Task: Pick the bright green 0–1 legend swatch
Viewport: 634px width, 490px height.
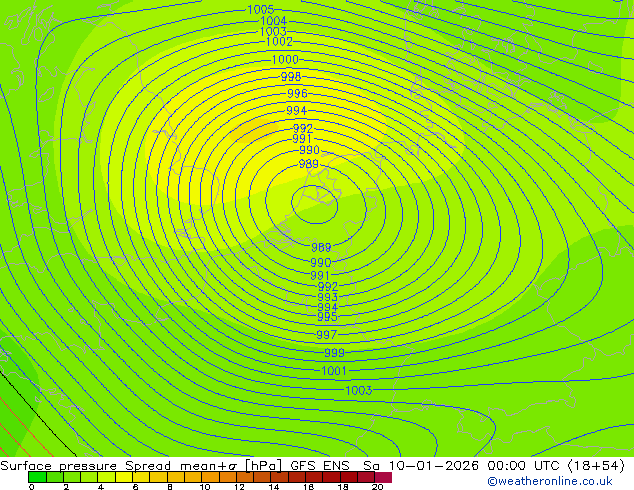Action: pos(37,477)
